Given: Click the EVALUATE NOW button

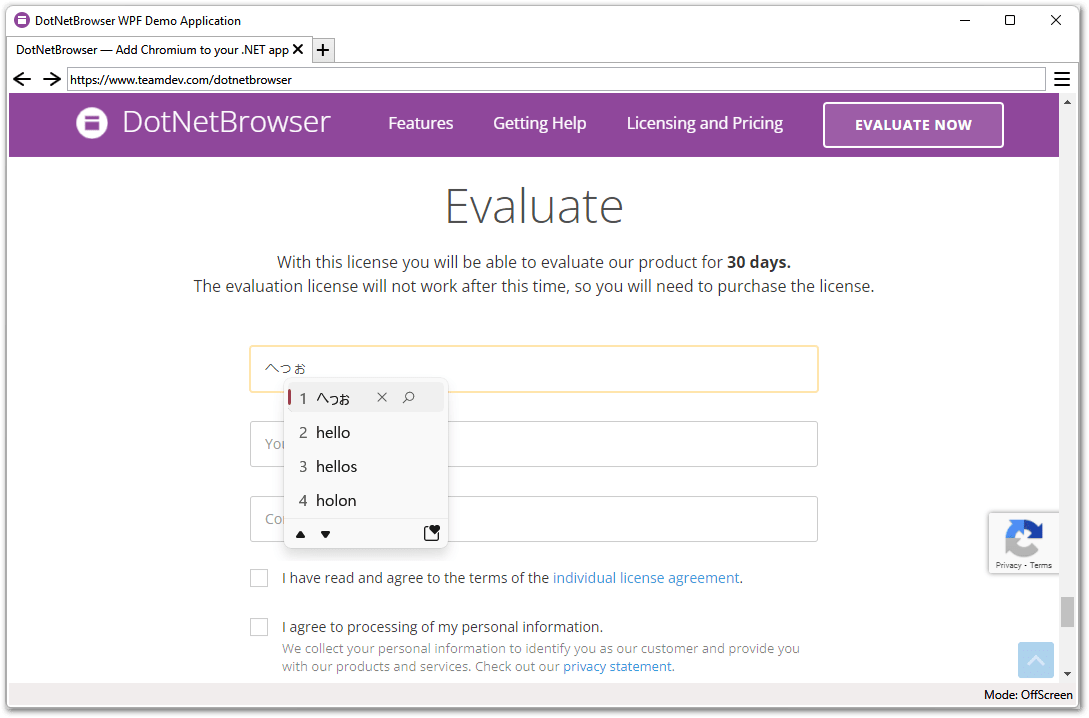Looking at the screenshot, I should coord(913,125).
